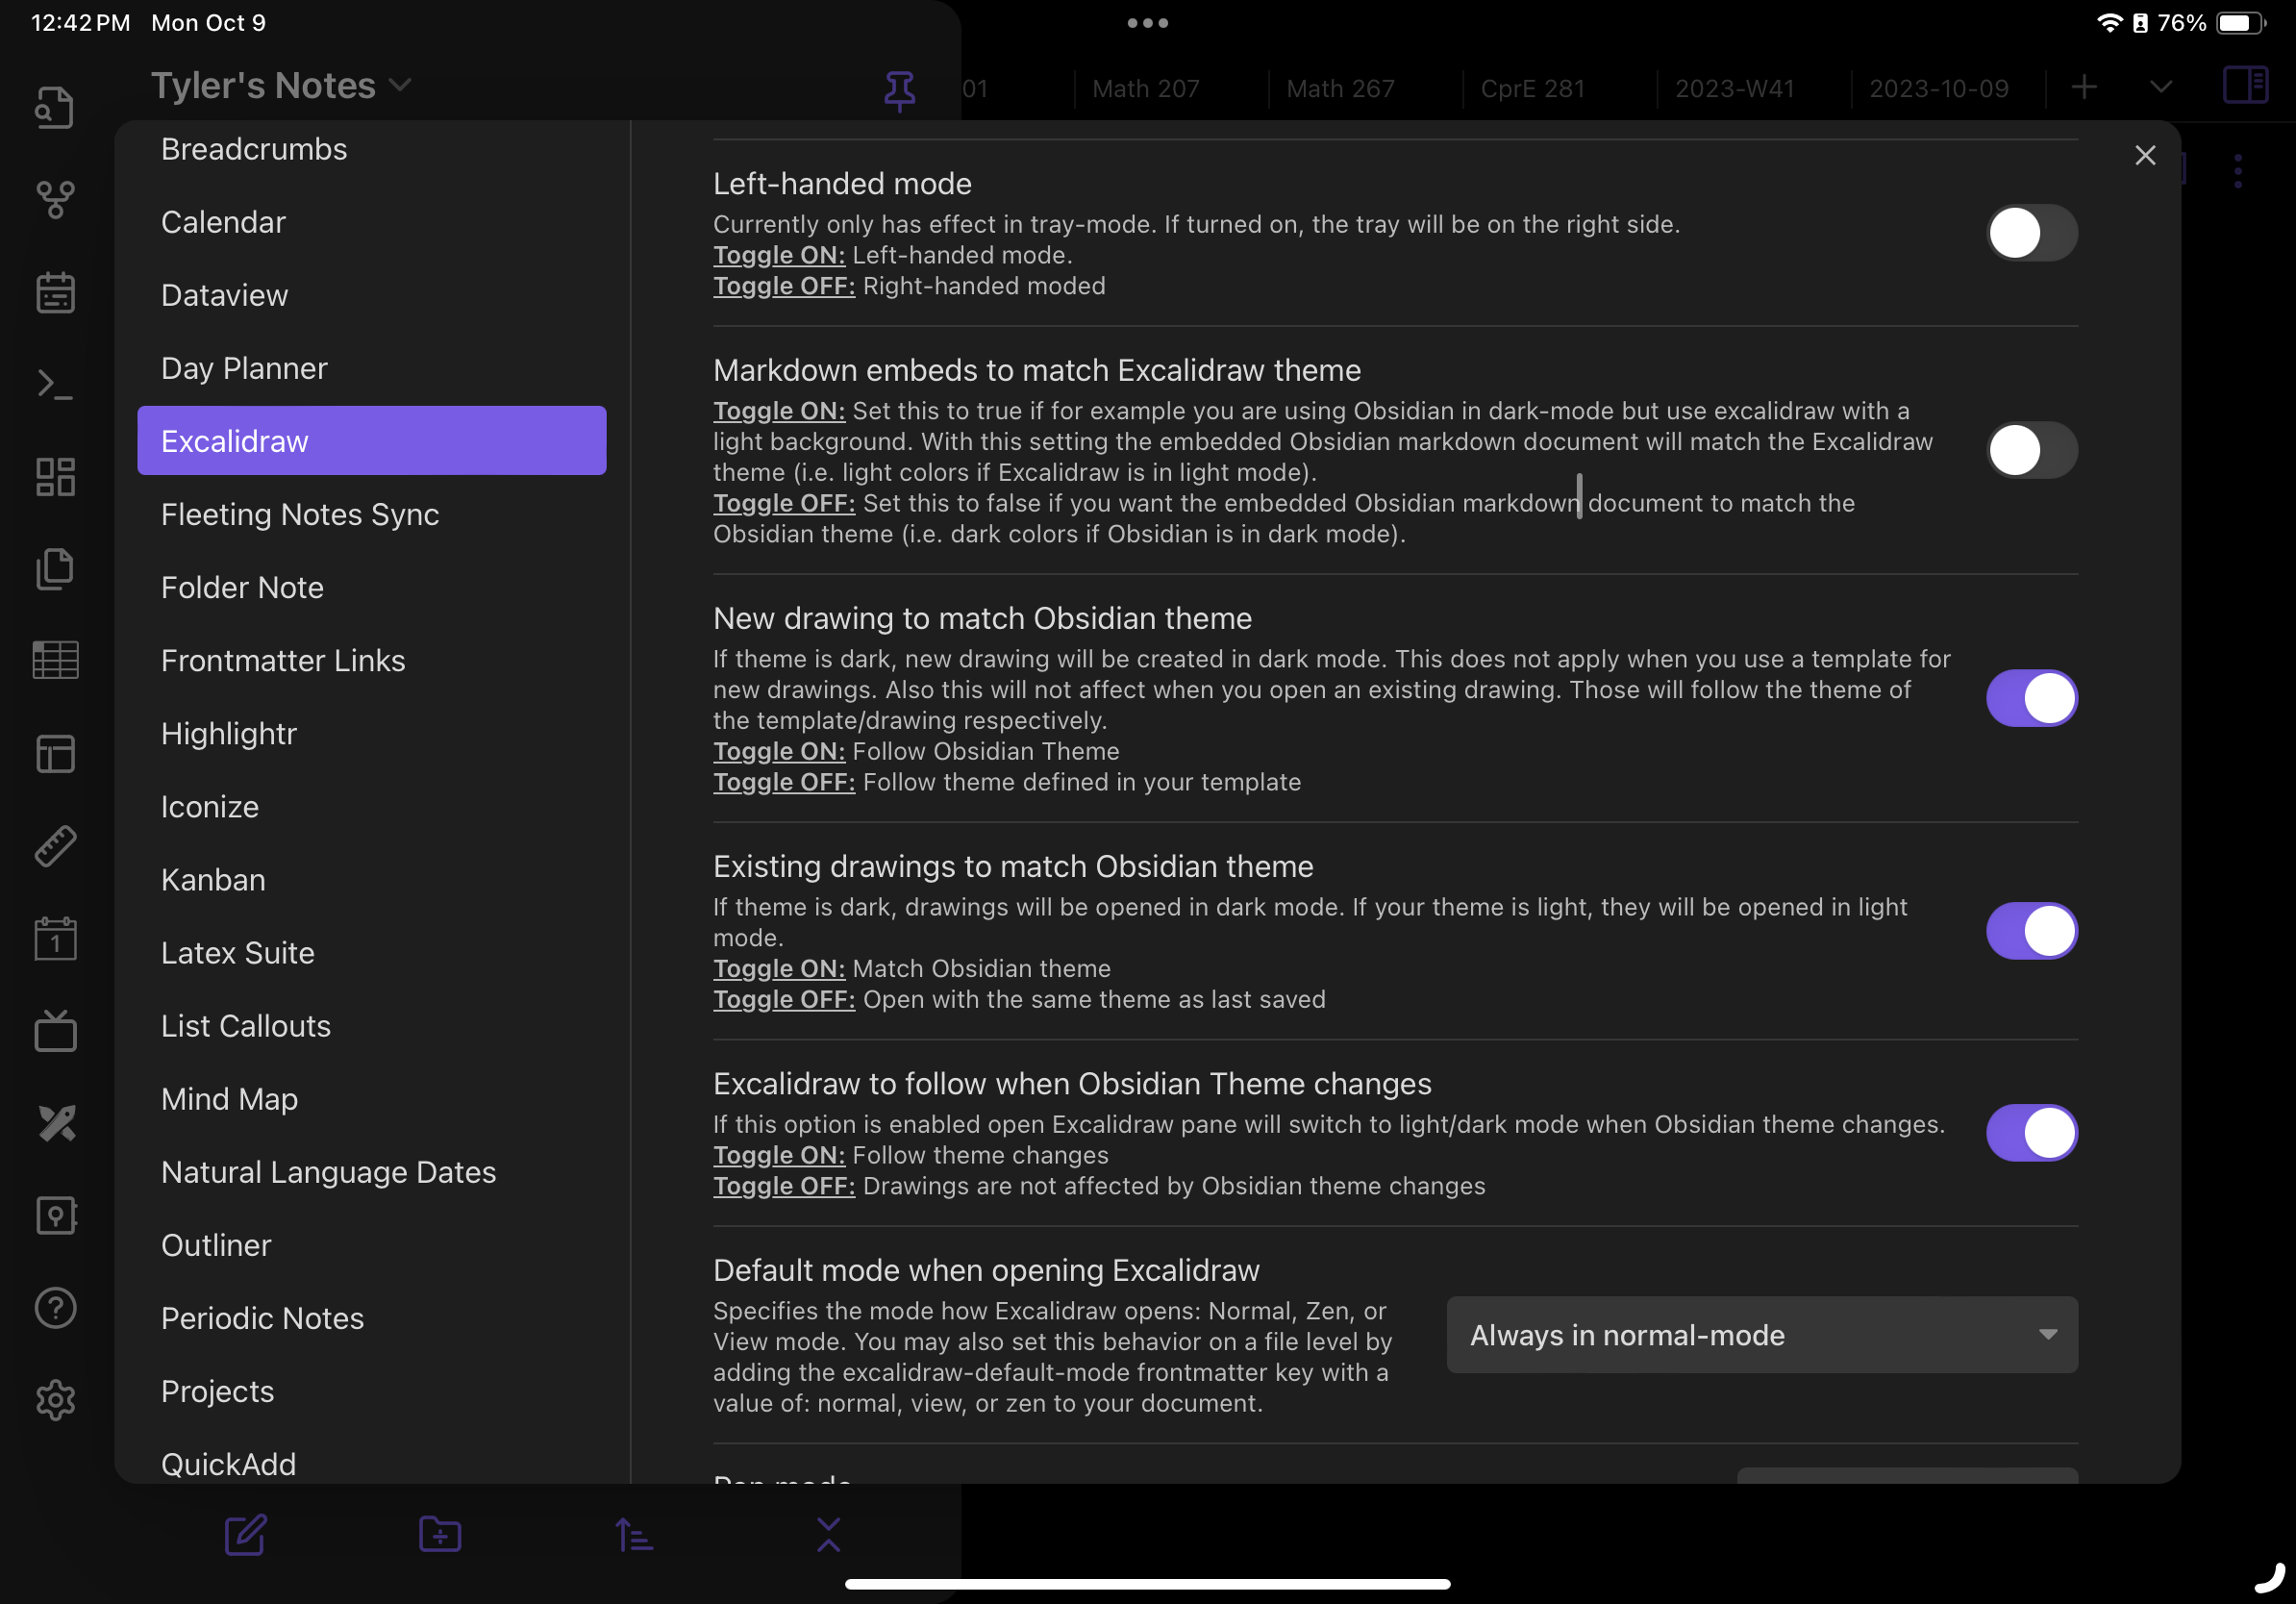The image size is (2296, 1604).
Task: Select the 2023-W41 tab
Action: [x=1735, y=88]
